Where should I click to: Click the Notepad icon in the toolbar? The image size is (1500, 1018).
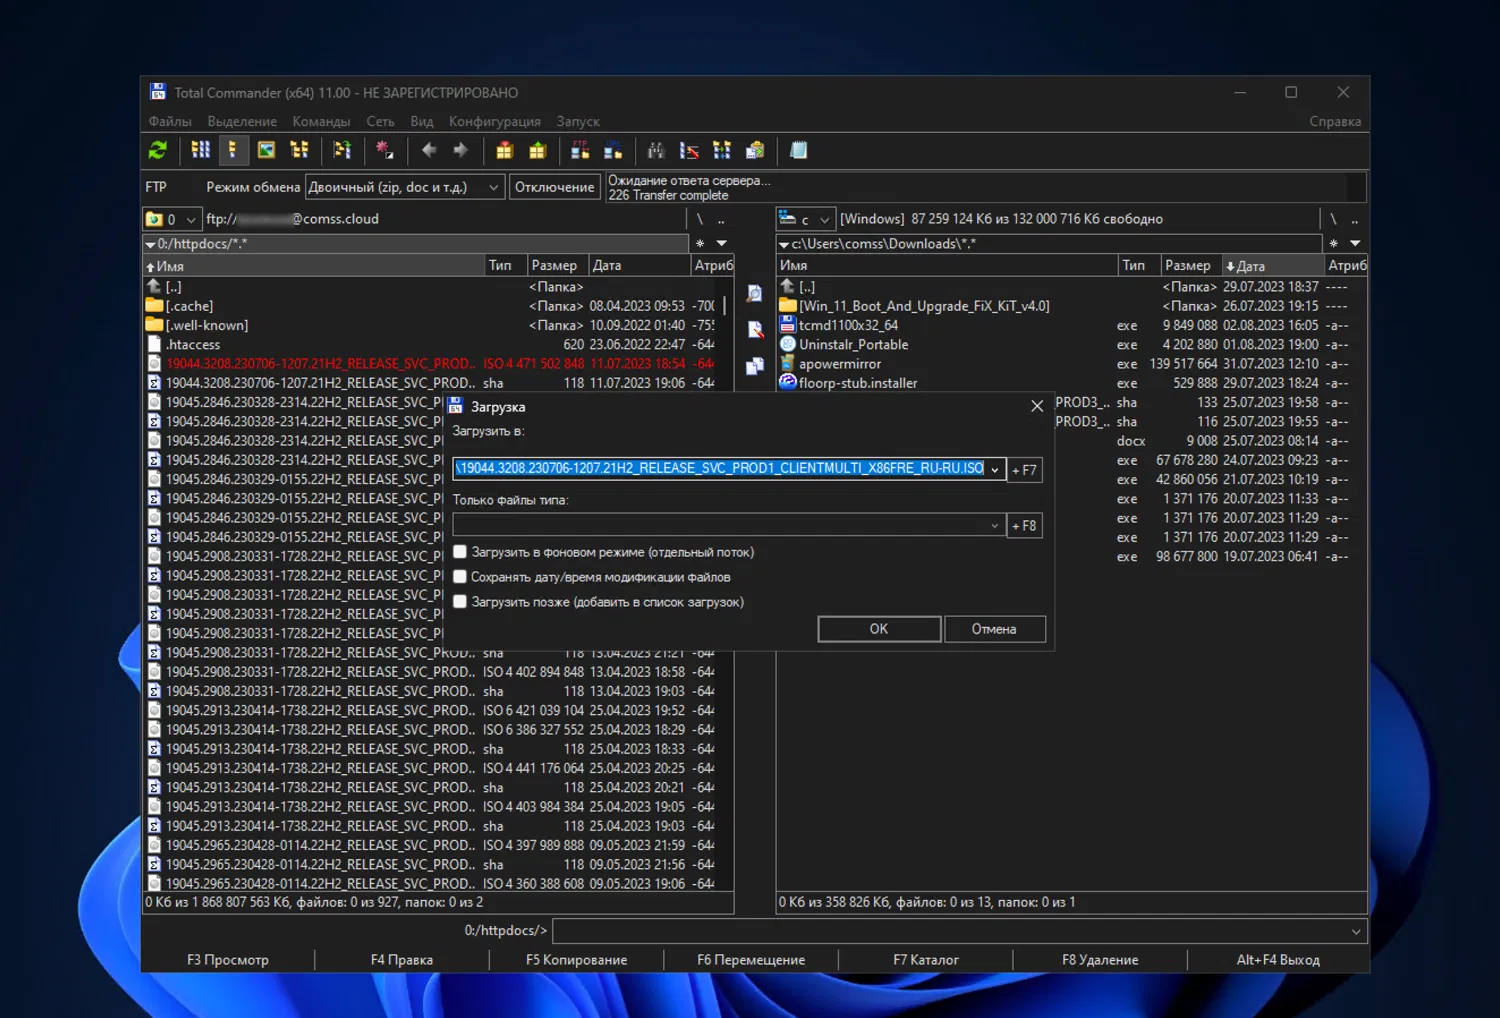[798, 150]
